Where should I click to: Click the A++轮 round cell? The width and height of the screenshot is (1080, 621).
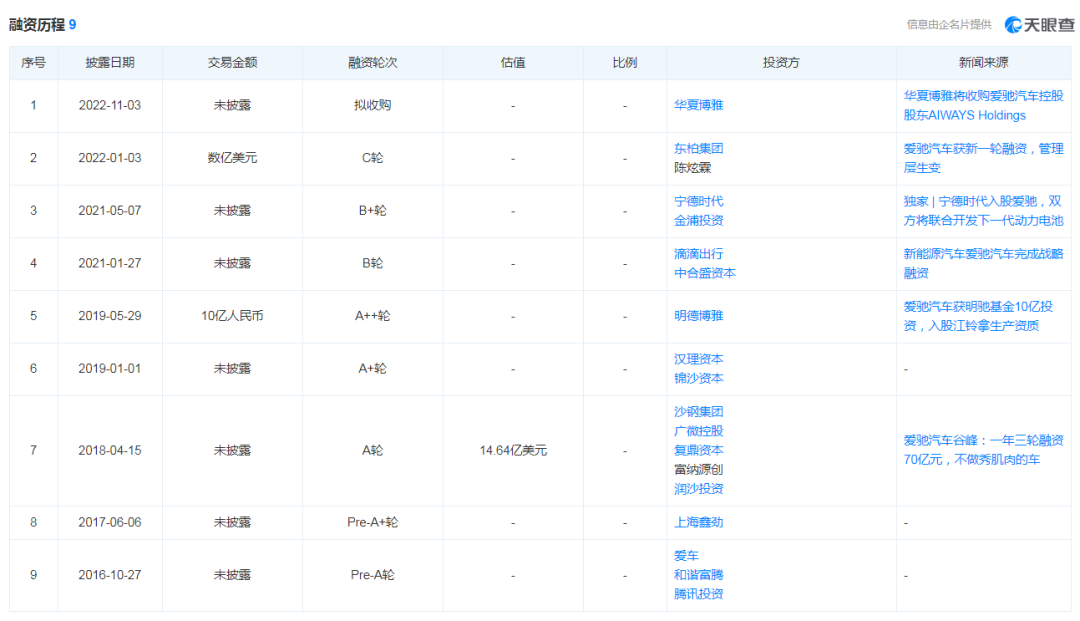373,316
